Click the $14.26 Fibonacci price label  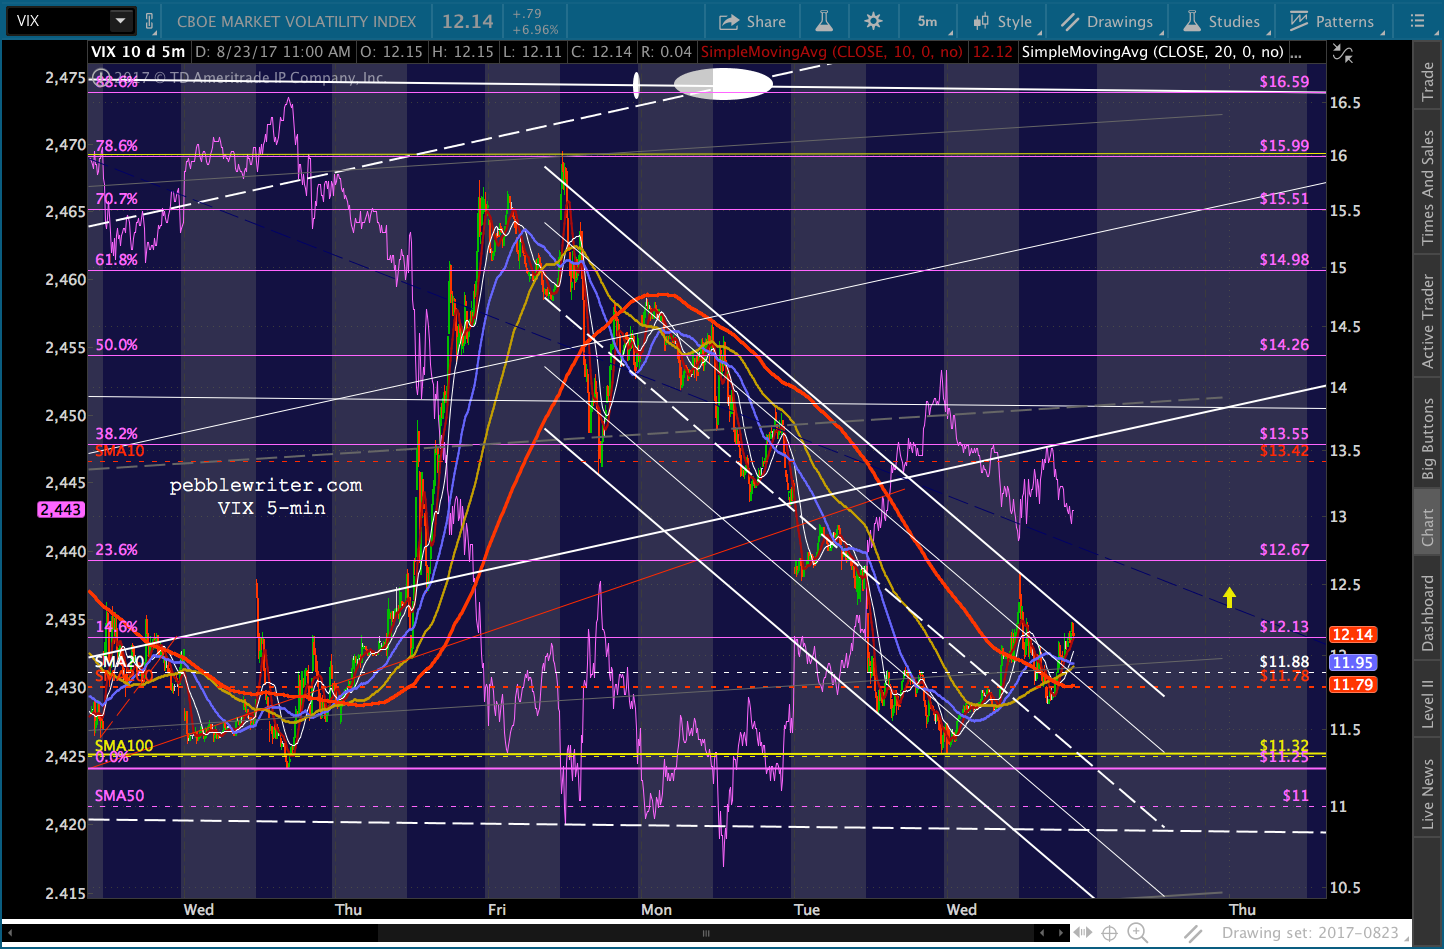[1284, 345]
